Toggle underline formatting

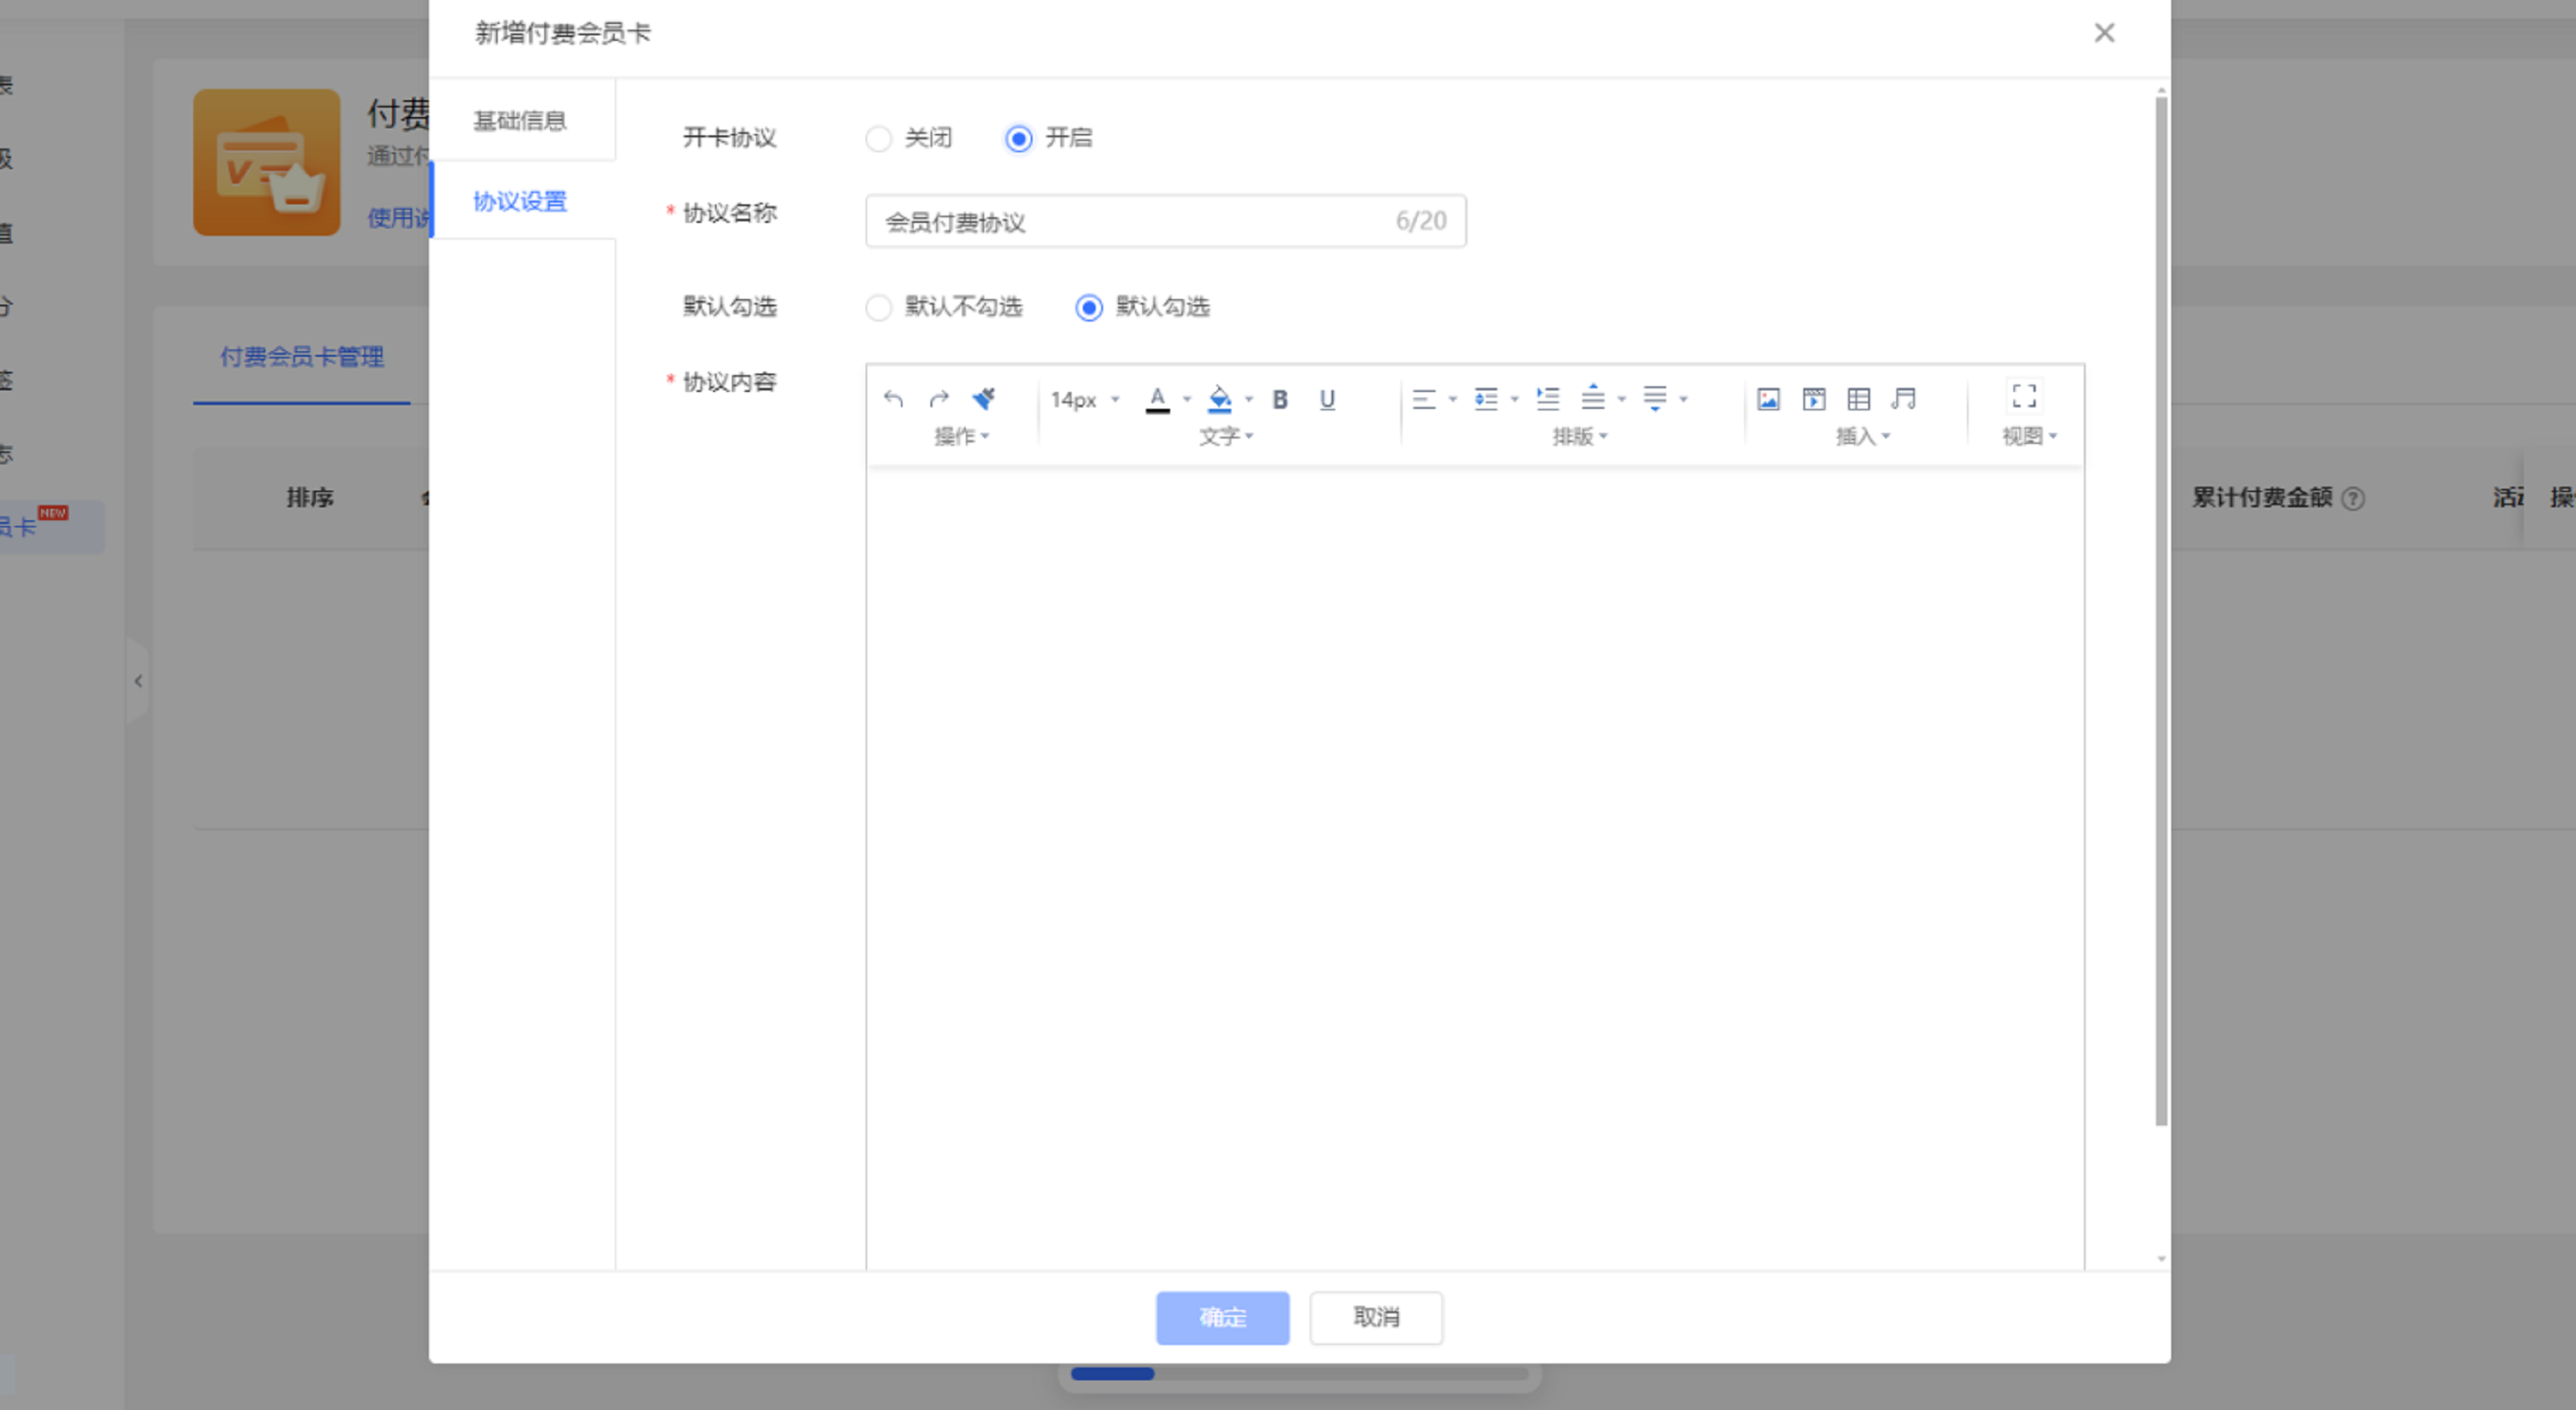[x=1327, y=399]
